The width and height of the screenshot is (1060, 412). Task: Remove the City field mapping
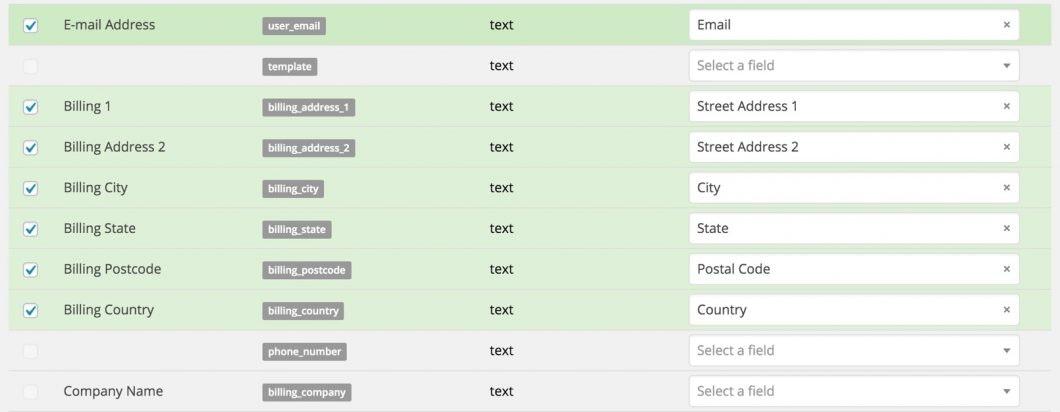point(1006,188)
